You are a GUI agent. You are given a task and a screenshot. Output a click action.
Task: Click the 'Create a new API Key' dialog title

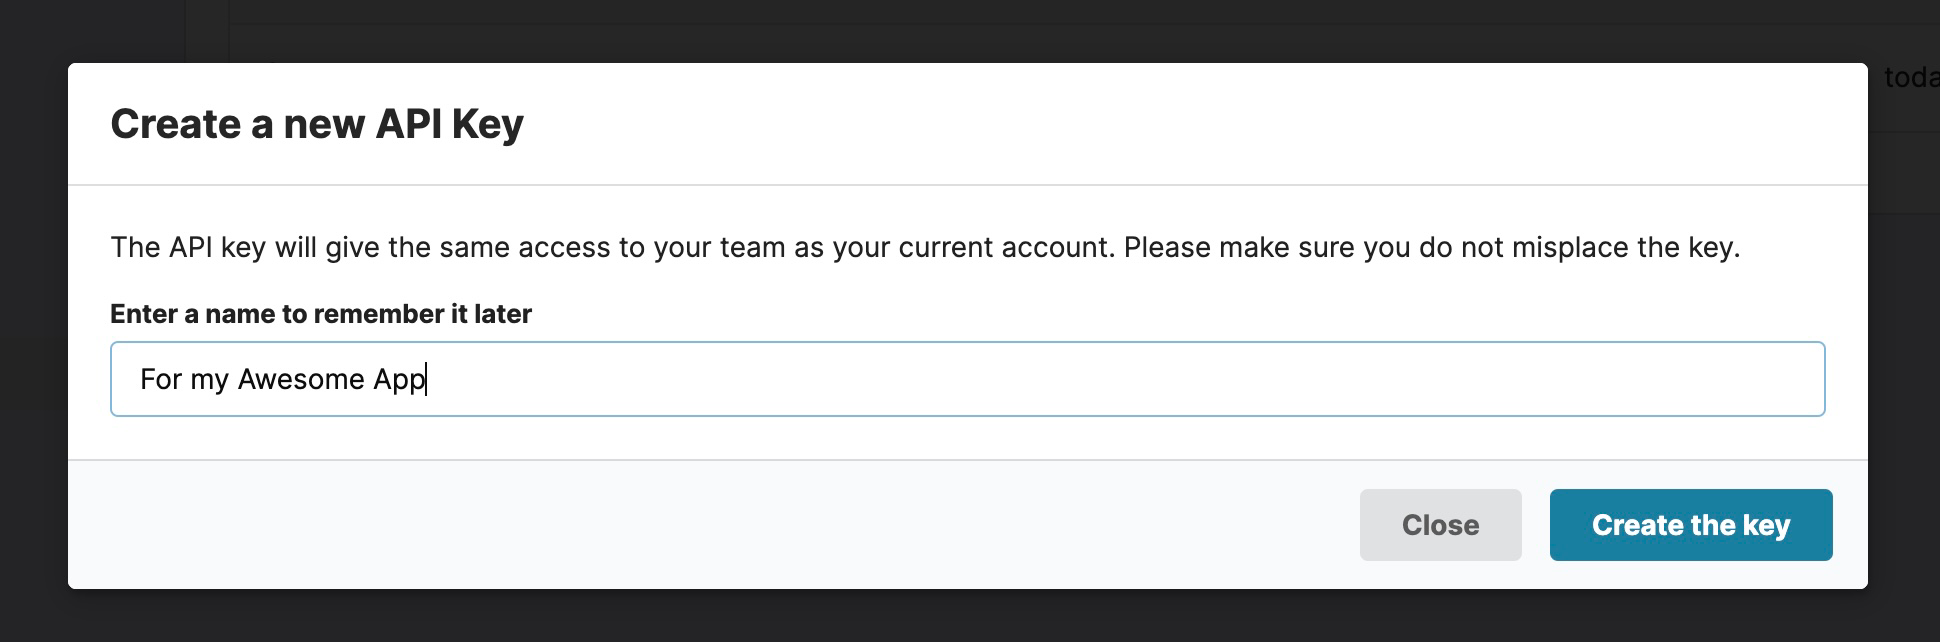[318, 123]
